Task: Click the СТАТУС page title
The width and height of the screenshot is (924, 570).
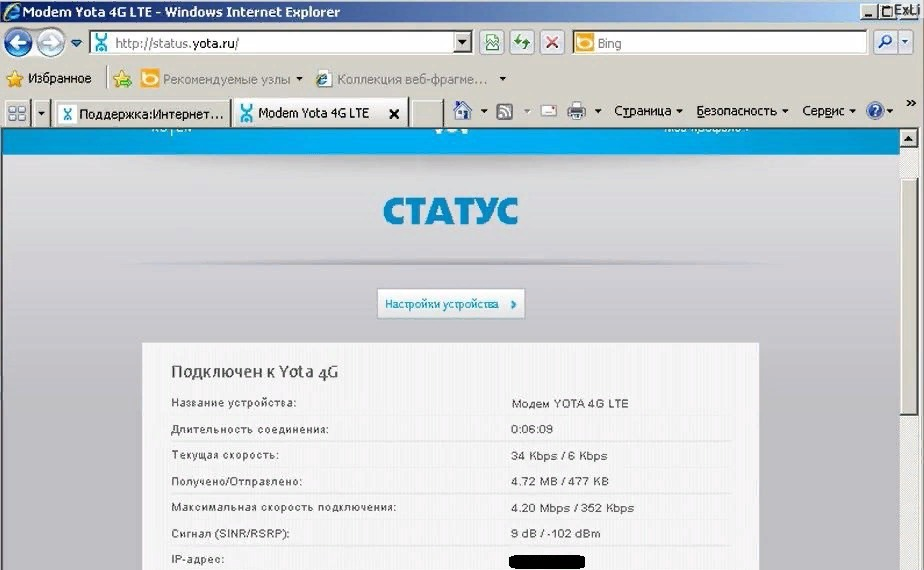Action: click(450, 211)
